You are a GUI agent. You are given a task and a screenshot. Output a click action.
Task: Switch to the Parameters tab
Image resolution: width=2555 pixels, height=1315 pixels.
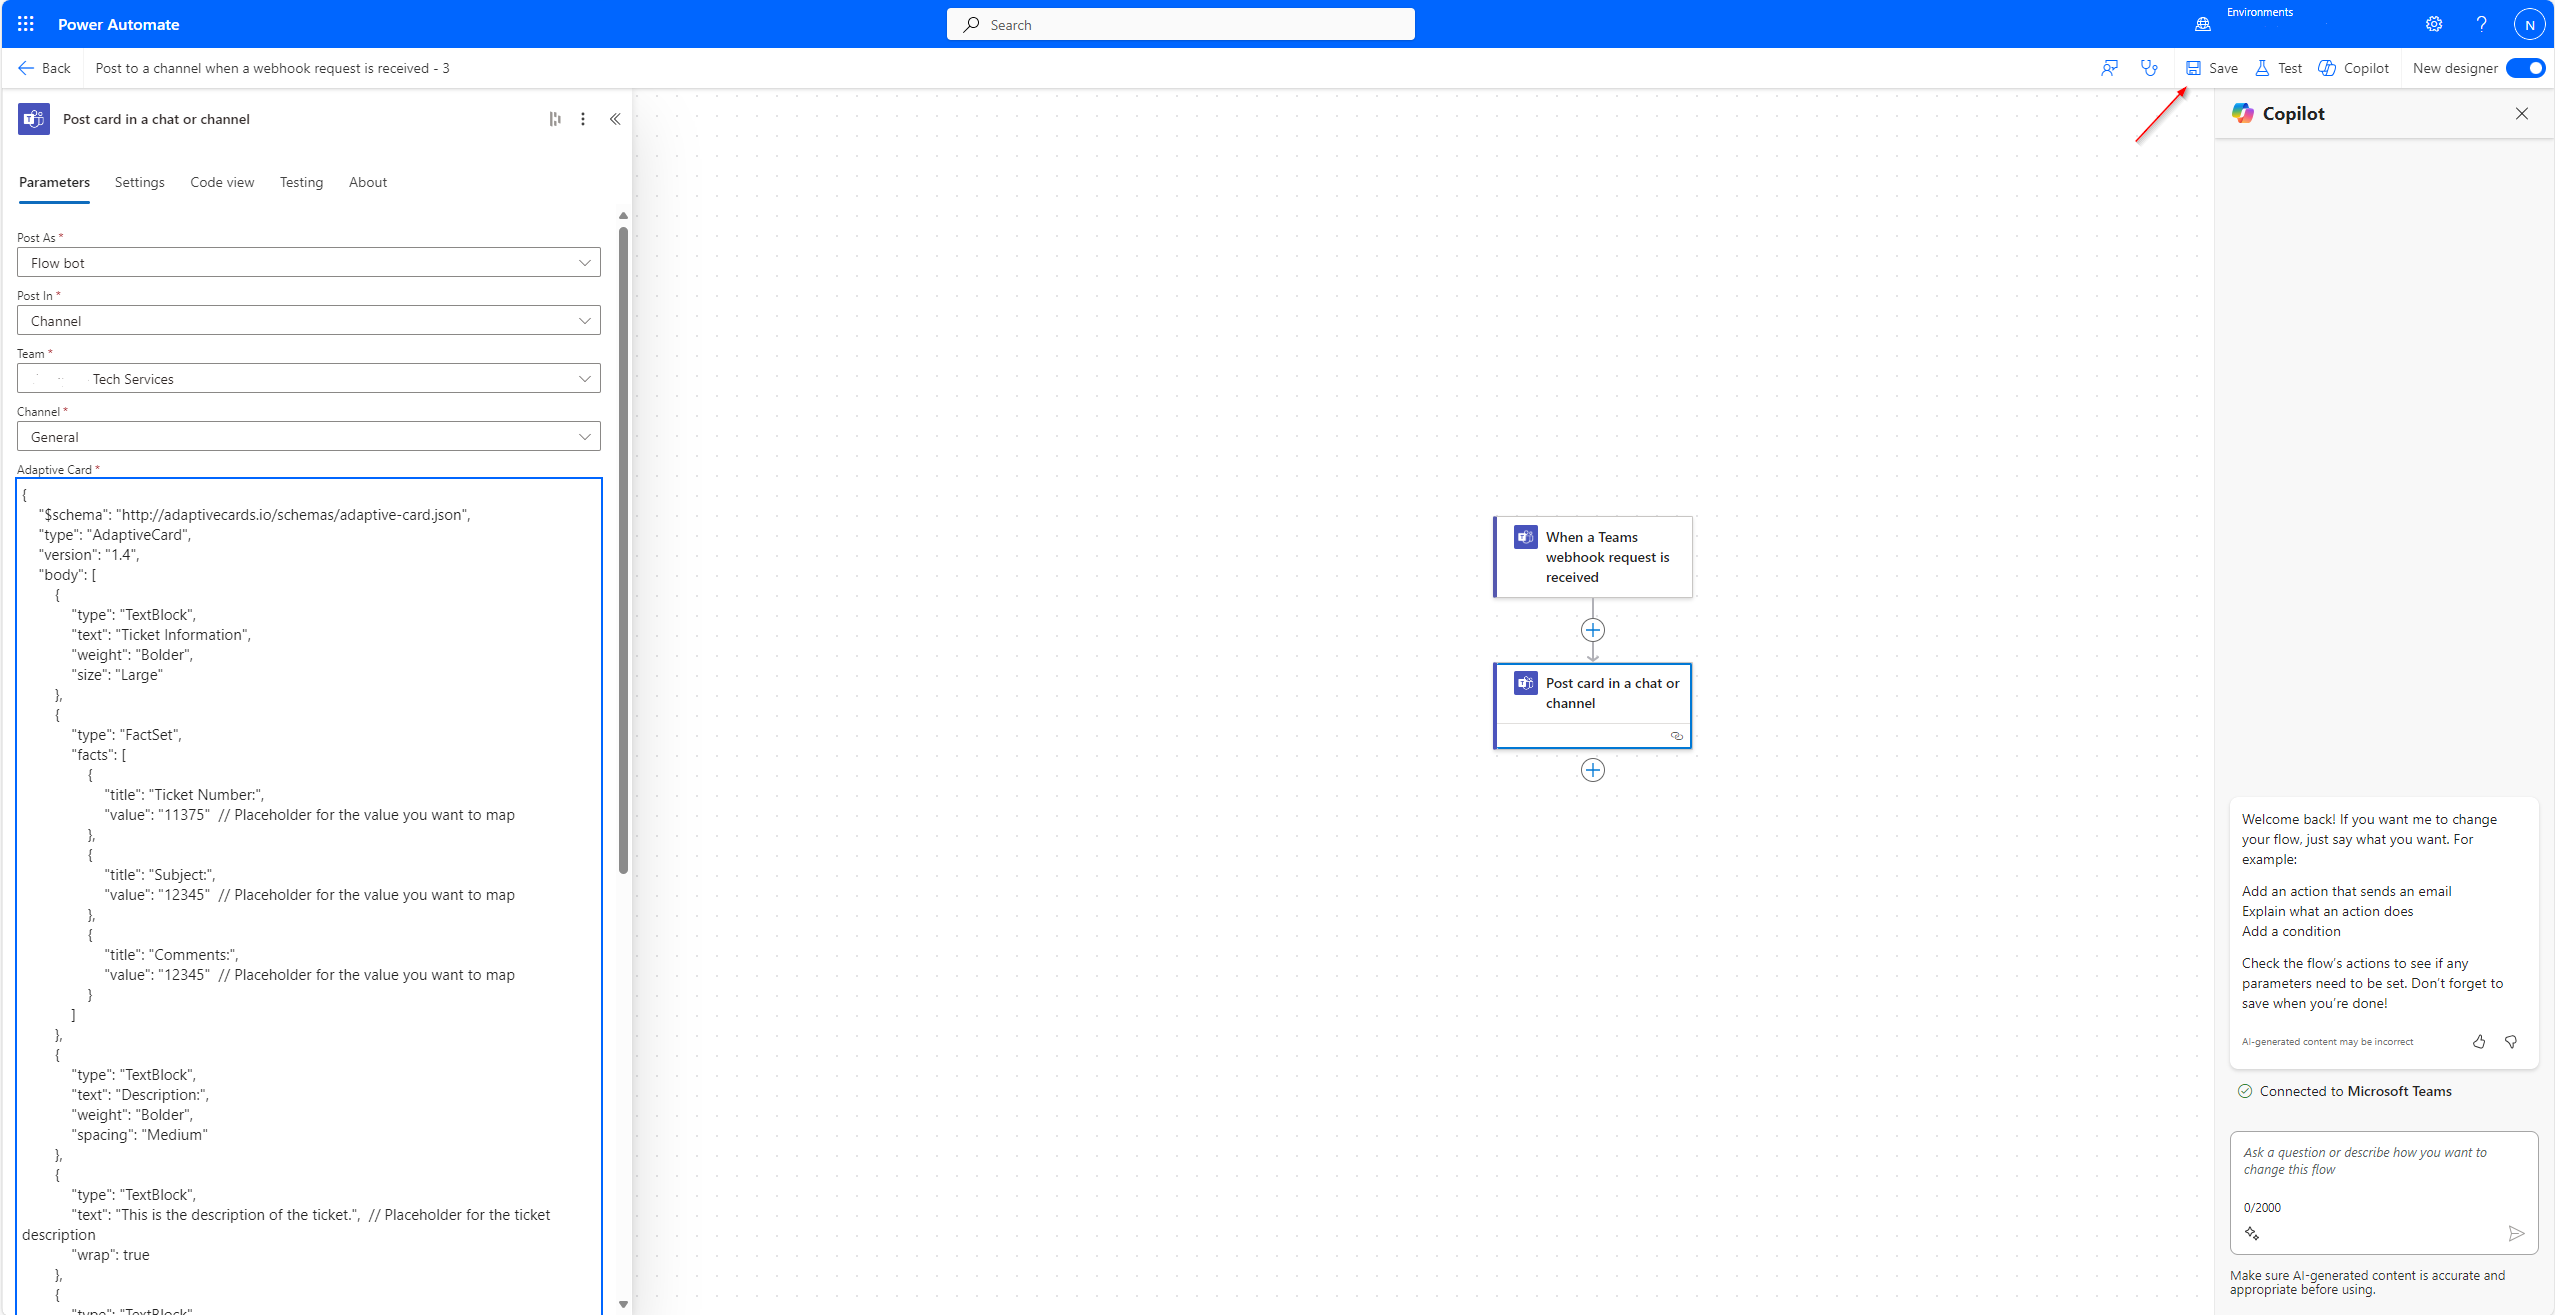54,182
